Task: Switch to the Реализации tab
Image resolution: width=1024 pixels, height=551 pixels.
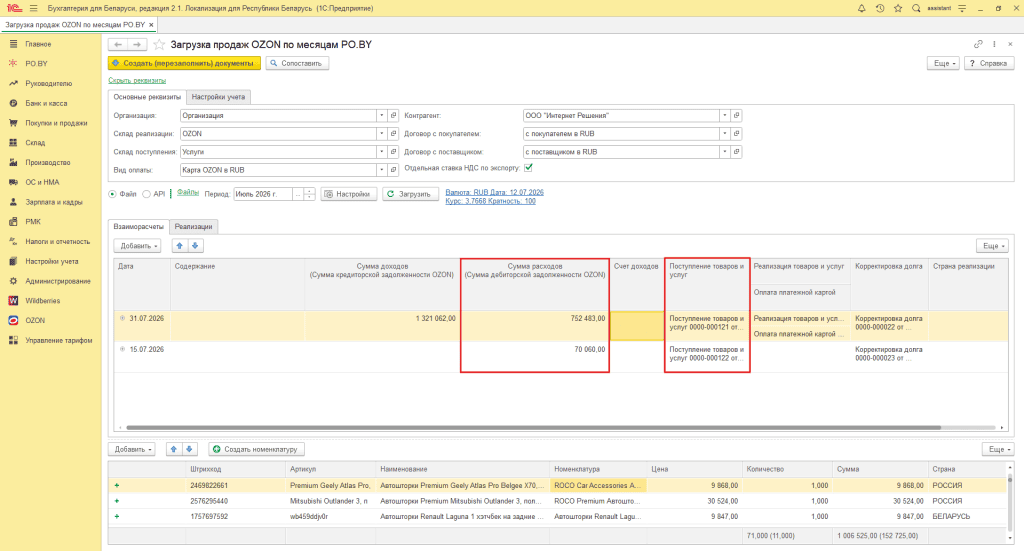Action: (x=193, y=227)
